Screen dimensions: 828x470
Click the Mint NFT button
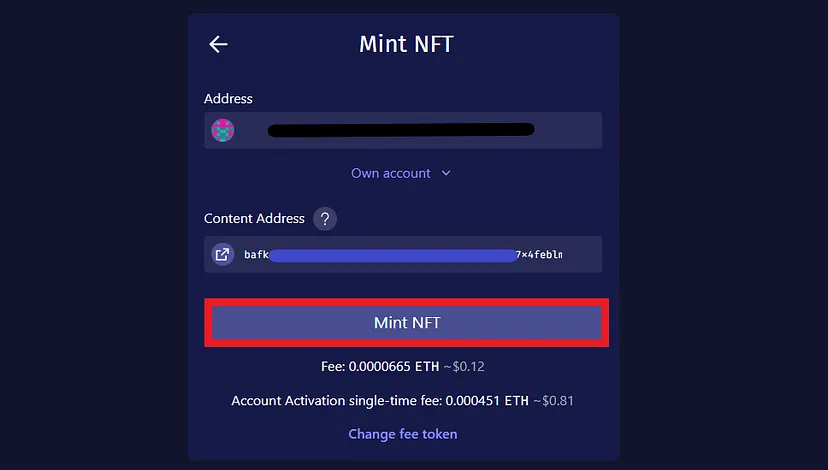(x=407, y=323)
